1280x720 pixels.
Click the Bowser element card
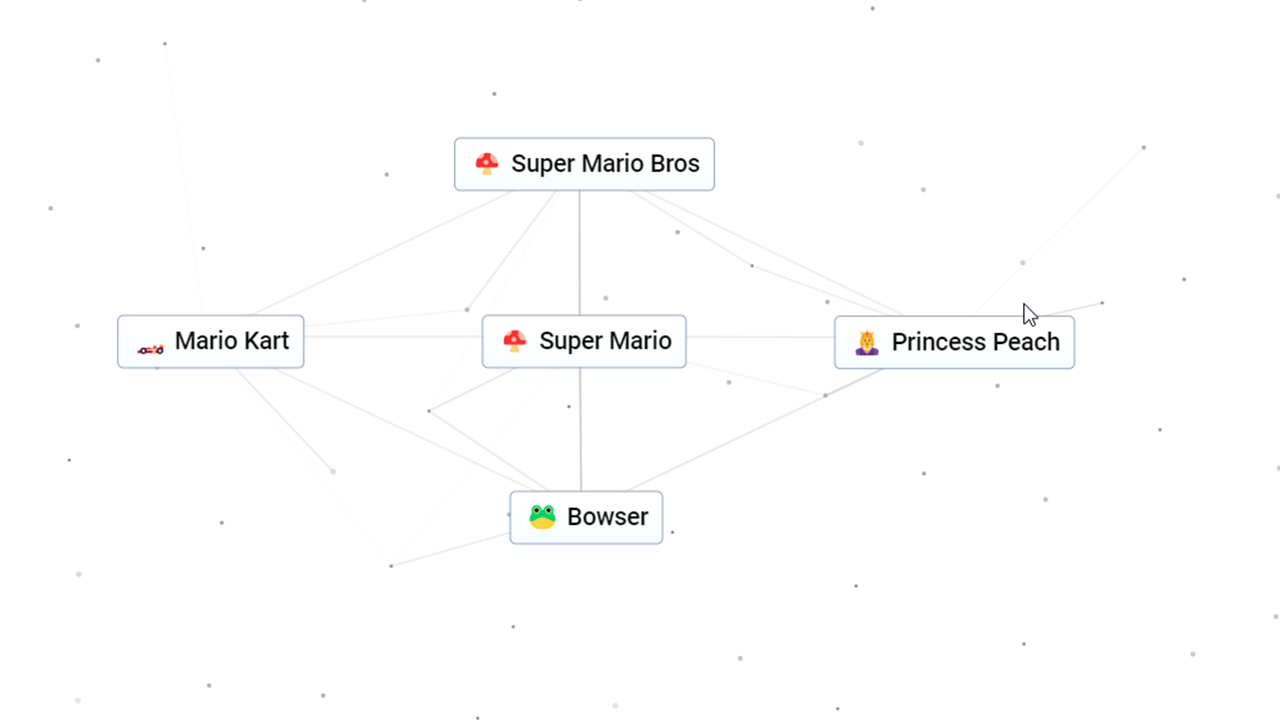(586, 517)
